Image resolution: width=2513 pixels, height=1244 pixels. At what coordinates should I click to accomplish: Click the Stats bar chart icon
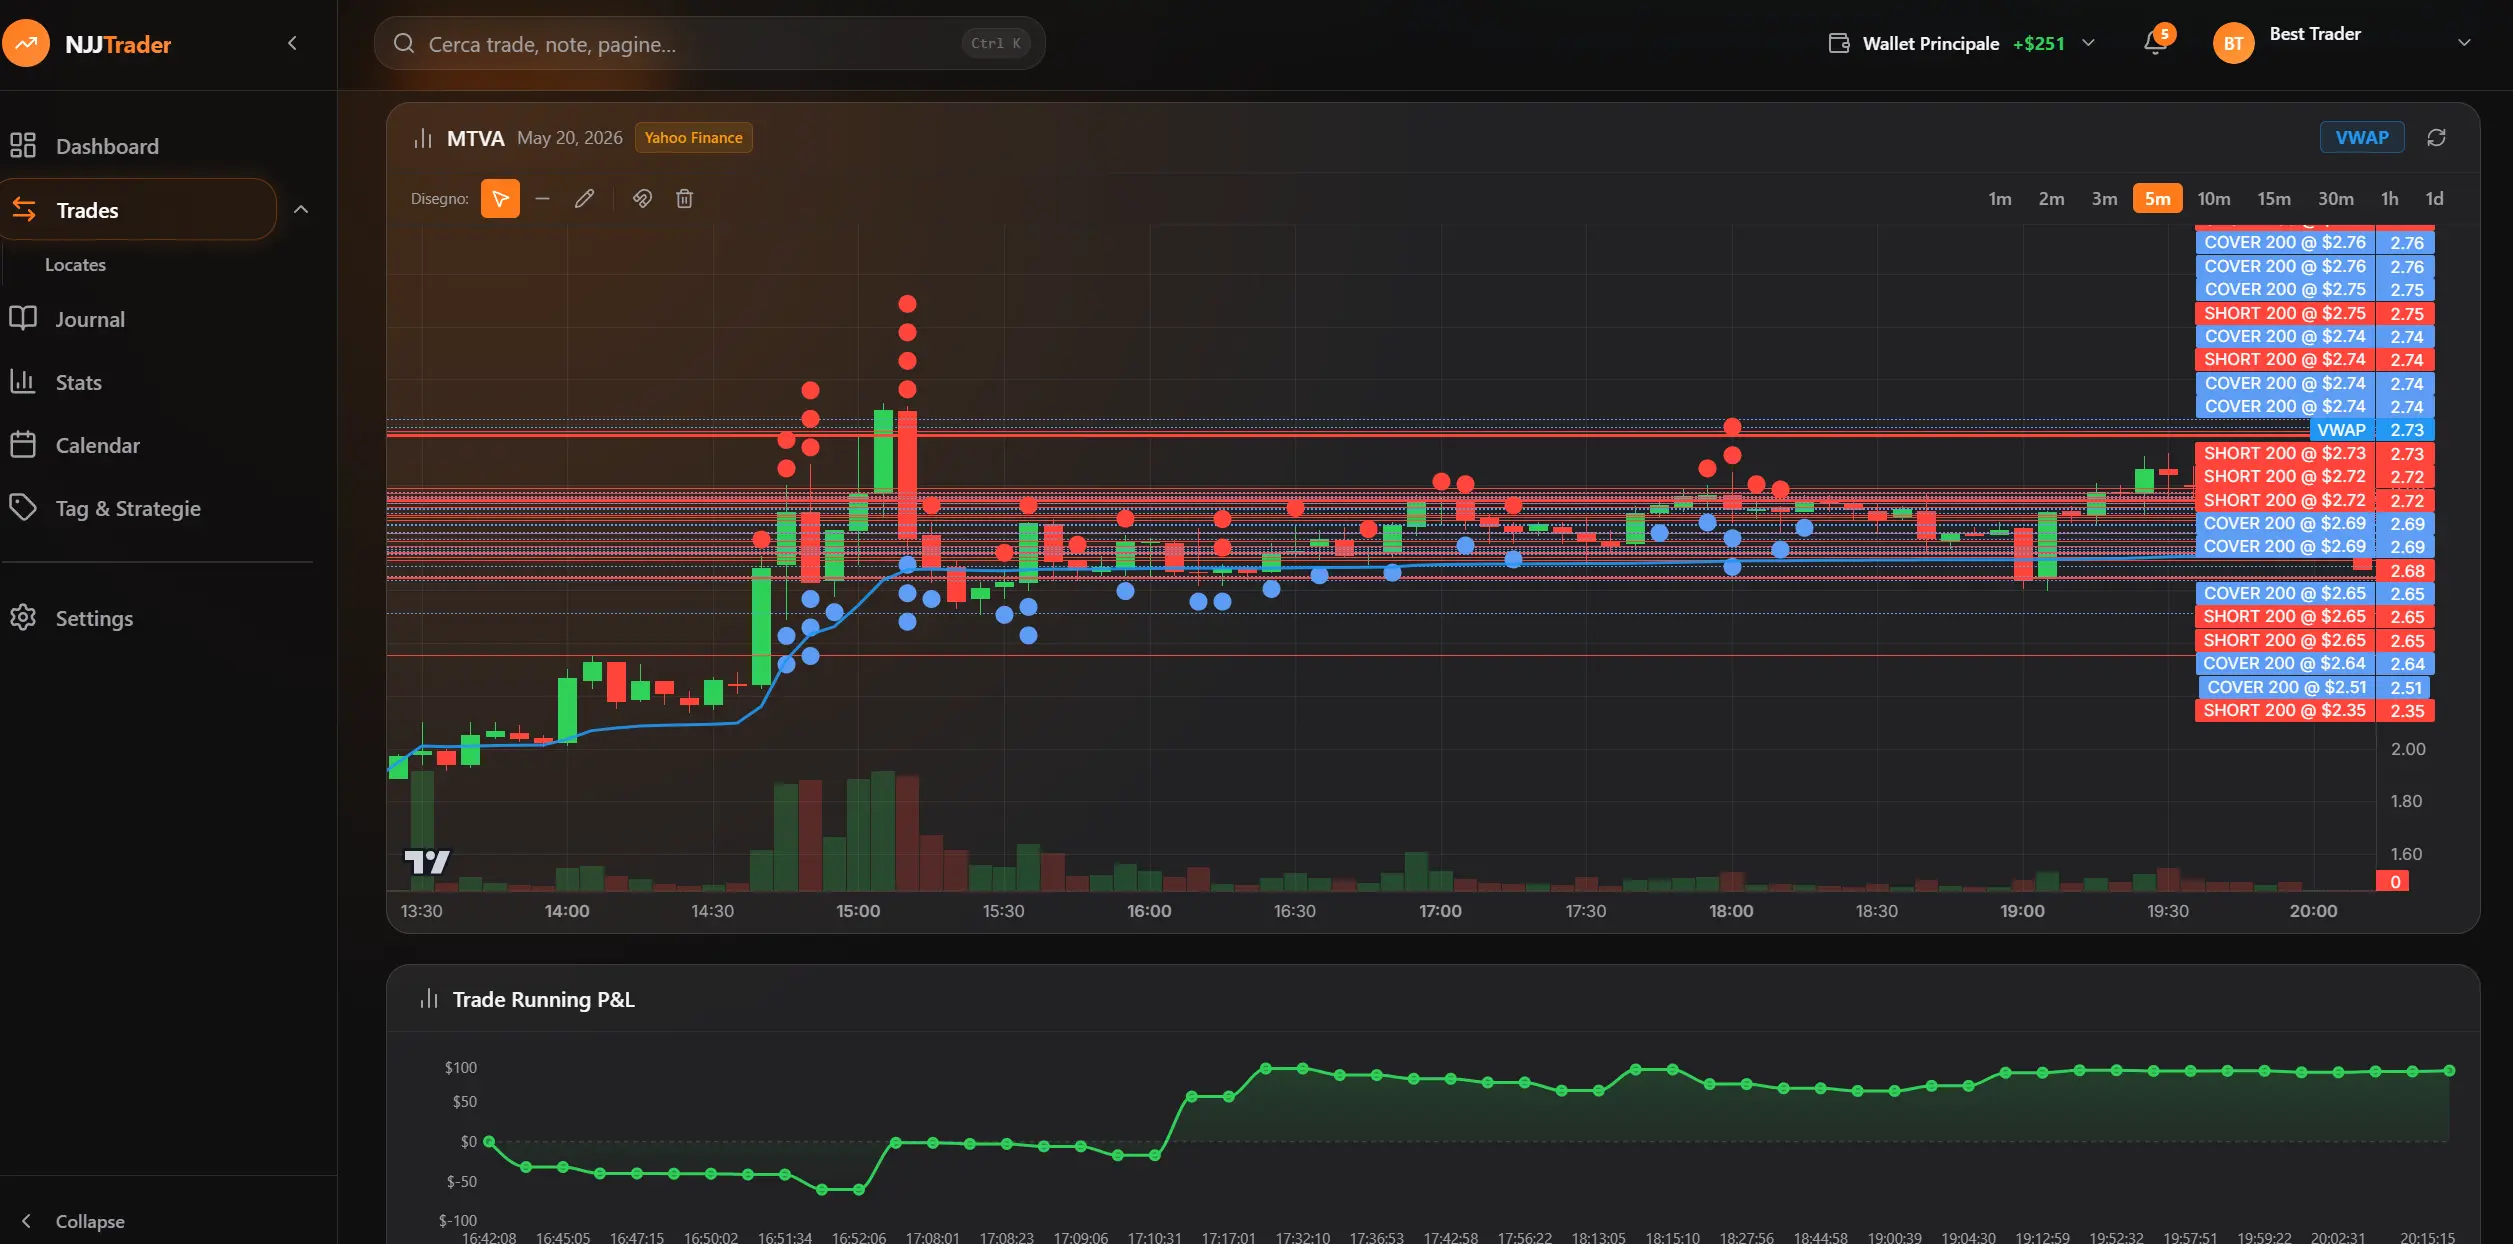click(23, 381)
